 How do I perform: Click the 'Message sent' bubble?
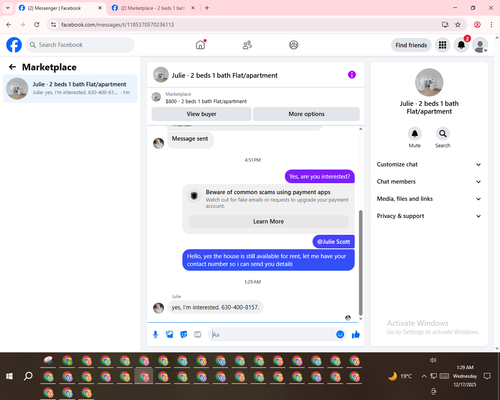(x=190, y=139)
